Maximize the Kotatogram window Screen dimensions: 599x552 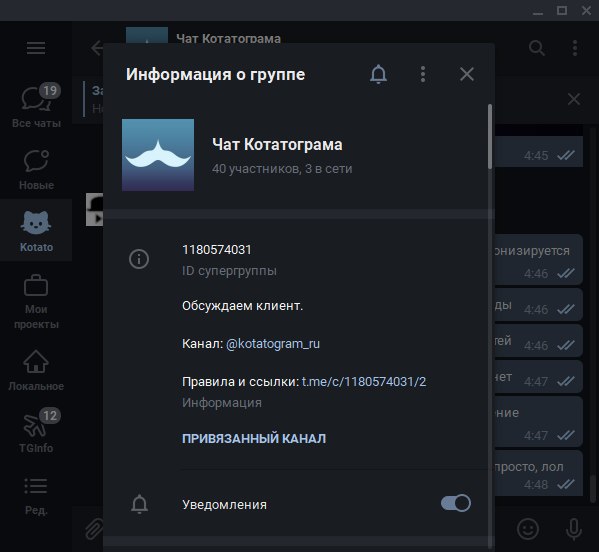pos(562,10)
